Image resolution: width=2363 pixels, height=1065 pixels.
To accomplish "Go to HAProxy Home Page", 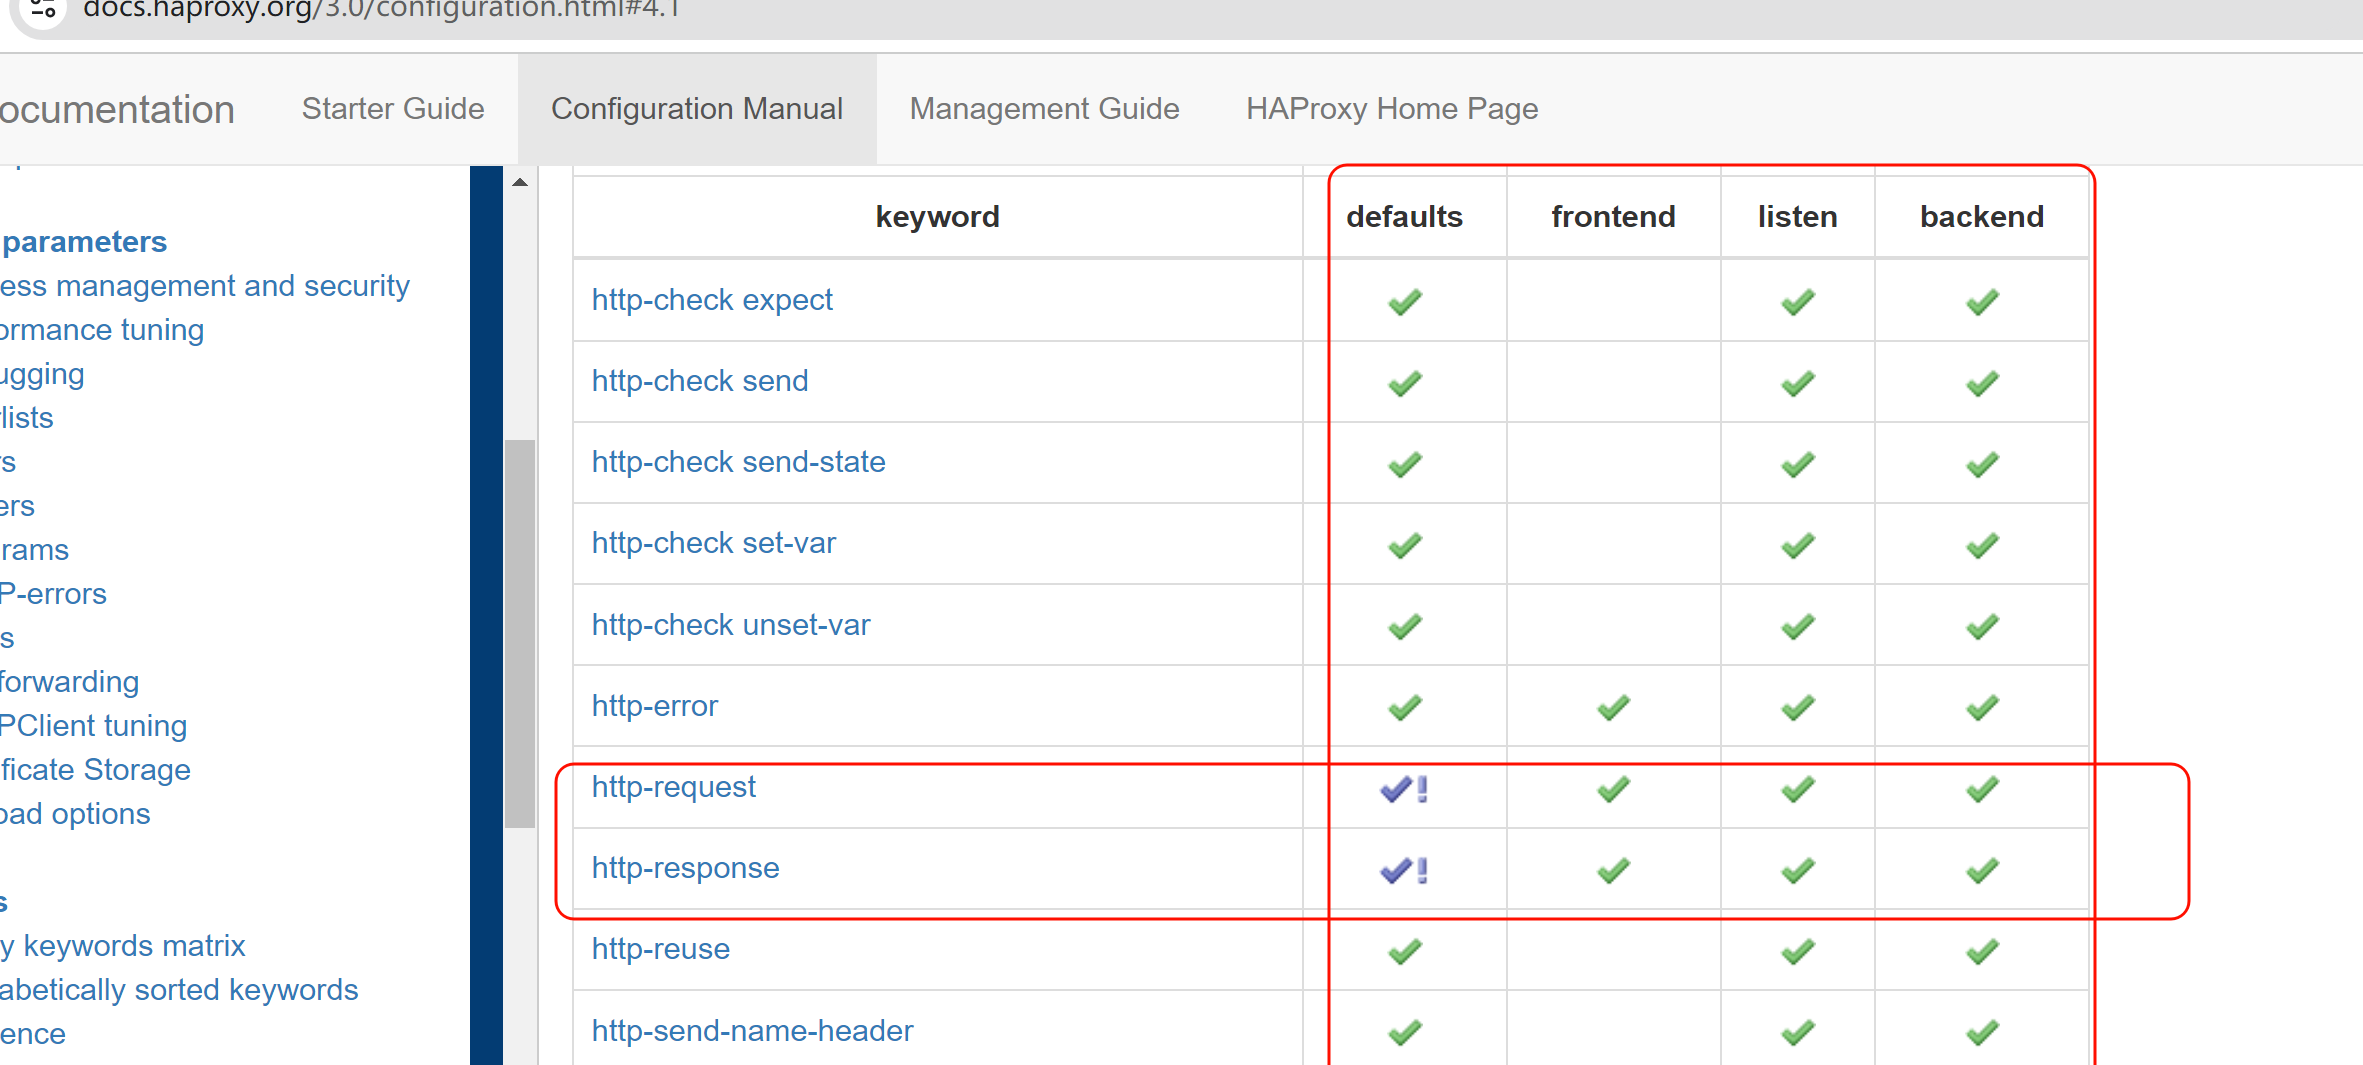I will tap(1391, 109).
